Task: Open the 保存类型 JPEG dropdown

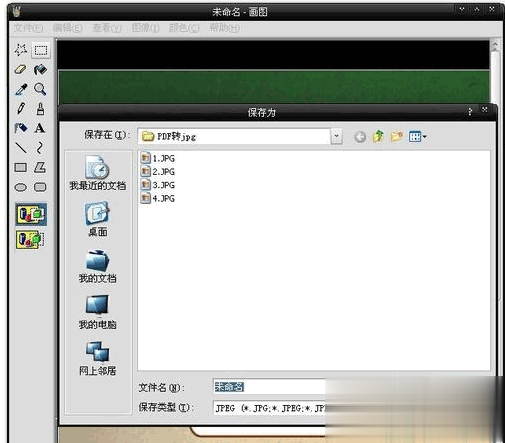Action: pyautogui.click(x=269, y=408)
